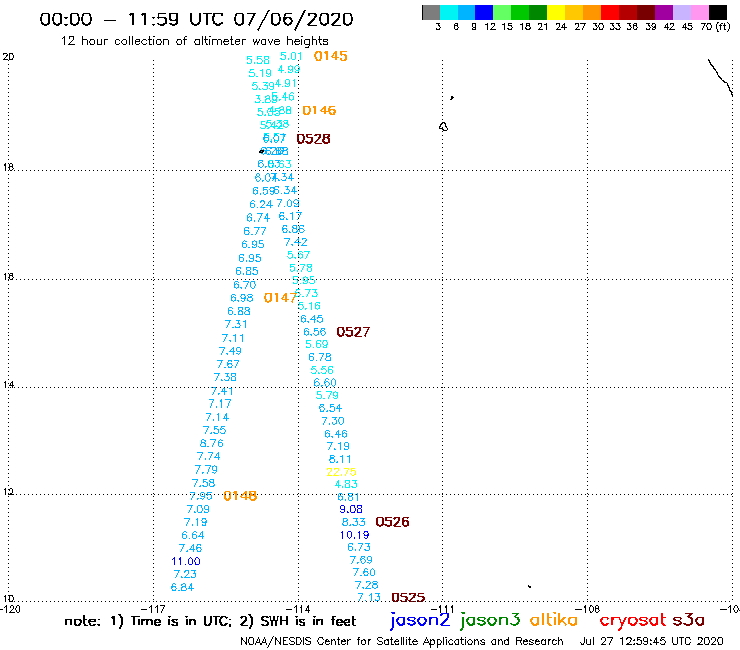Click the pink swatch in the color scale
Viewport: 740px width, 650px height.
click(x=699, y=12)
